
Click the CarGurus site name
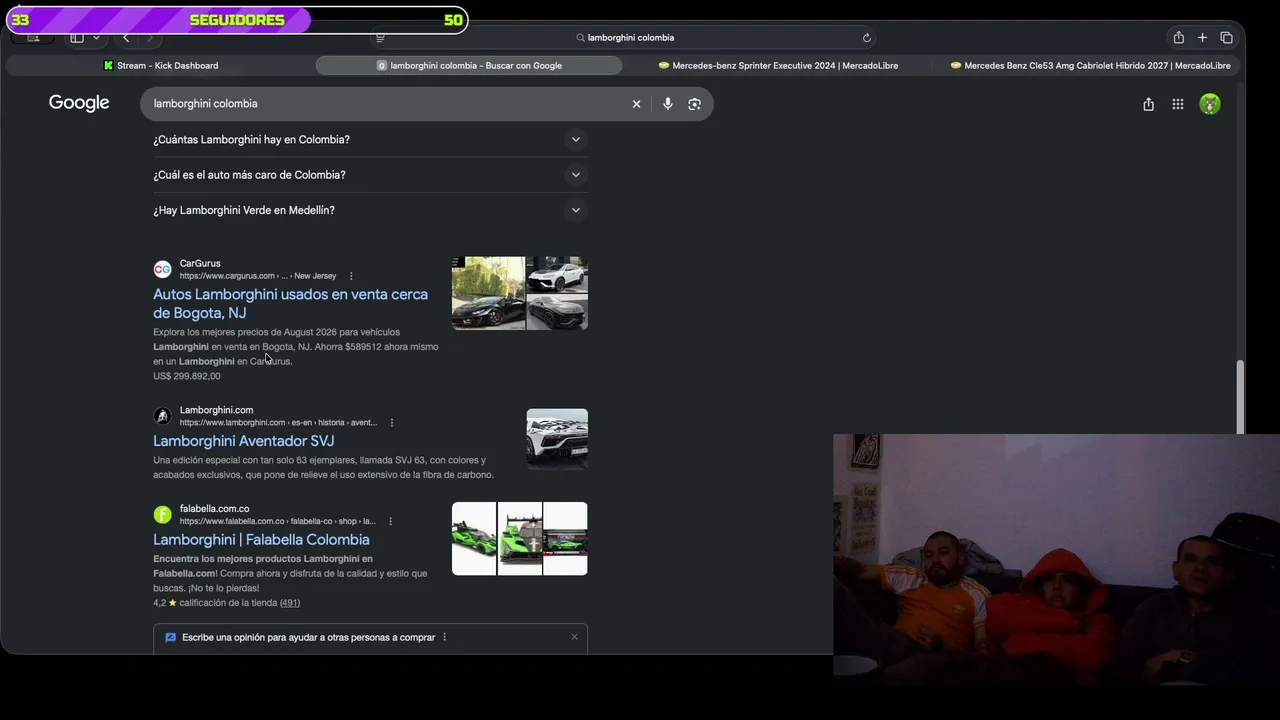click(x=200, y=264)
